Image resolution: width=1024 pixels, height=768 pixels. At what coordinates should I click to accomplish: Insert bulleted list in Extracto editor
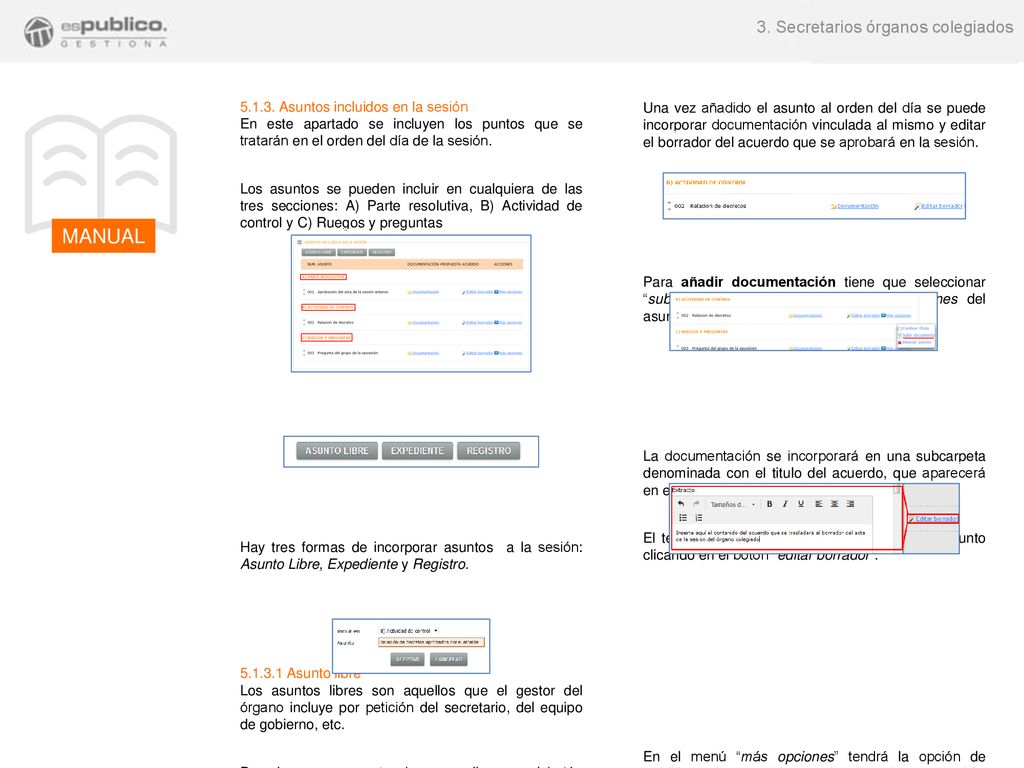click(682, 517)
